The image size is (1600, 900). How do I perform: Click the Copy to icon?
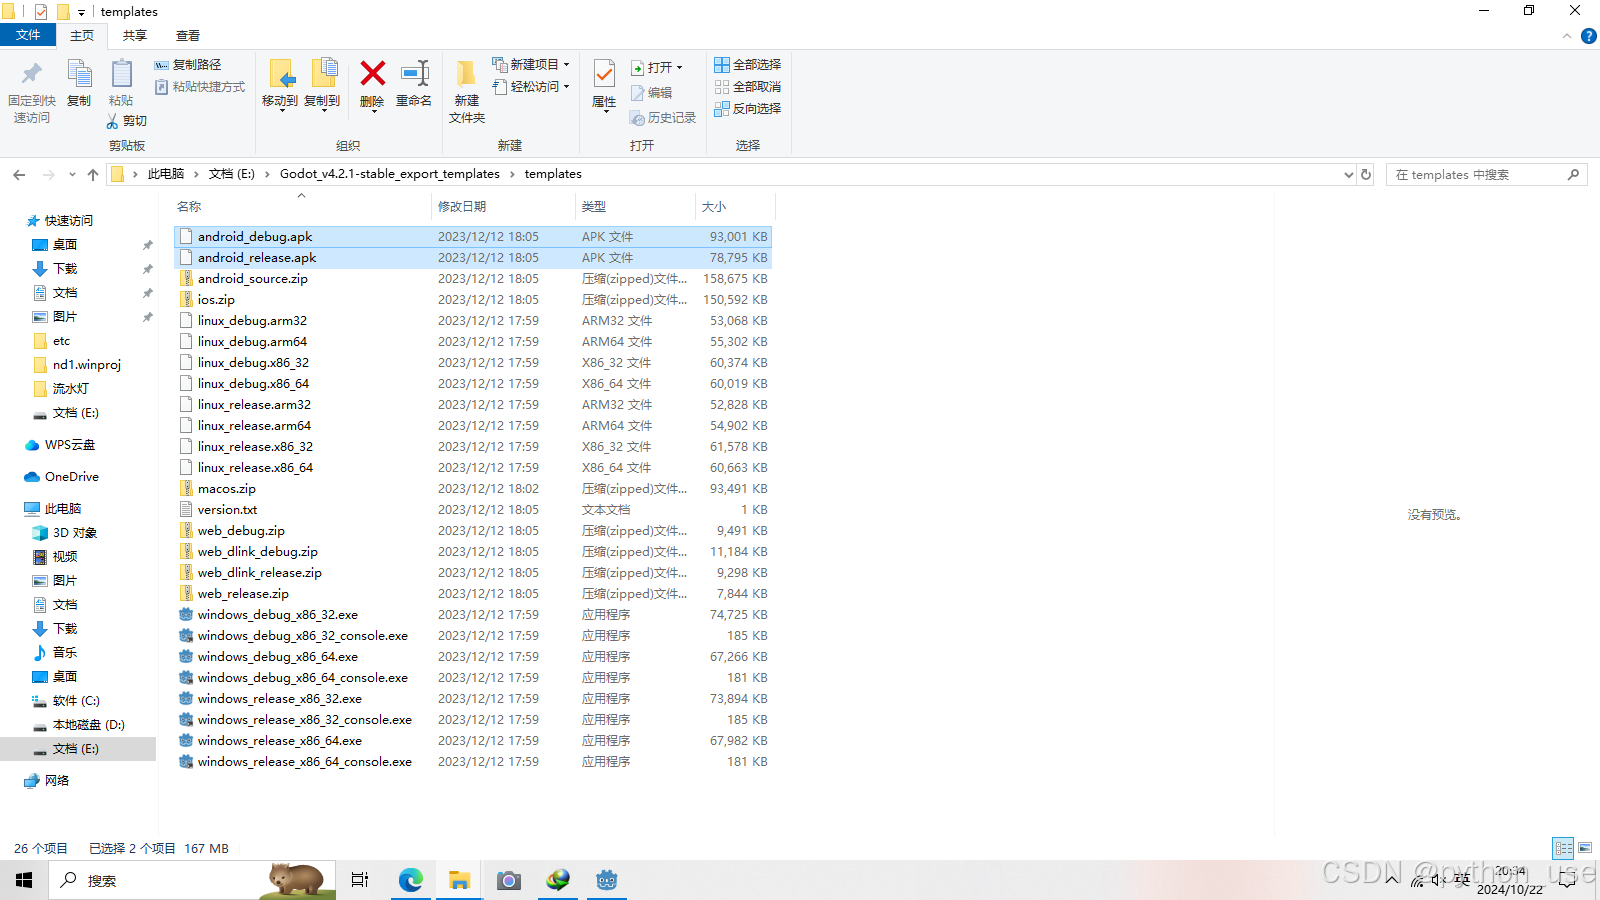click(323, 74)
